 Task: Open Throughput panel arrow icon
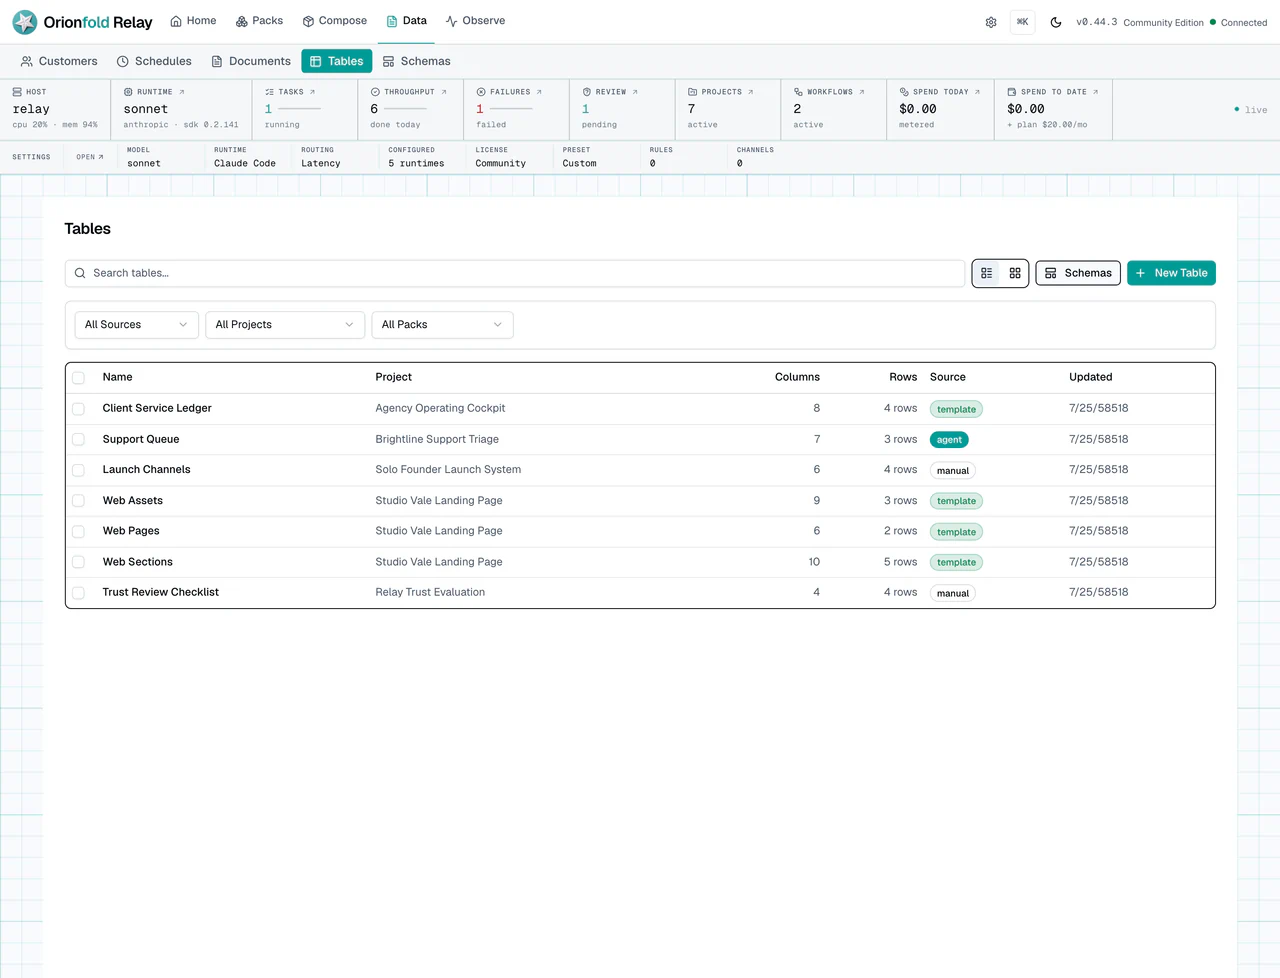pyautogui.click(x=444, y=92)
